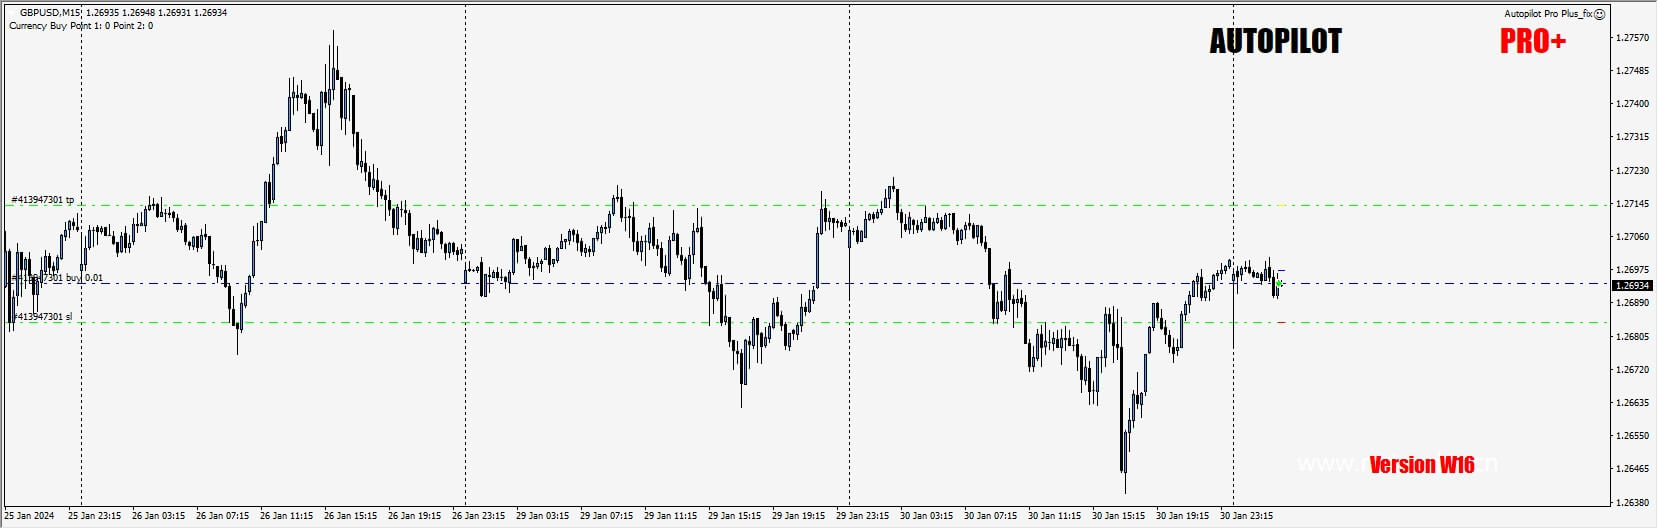Click the Autopilot Pro Plus_fix expert name

pos(1549,14)
